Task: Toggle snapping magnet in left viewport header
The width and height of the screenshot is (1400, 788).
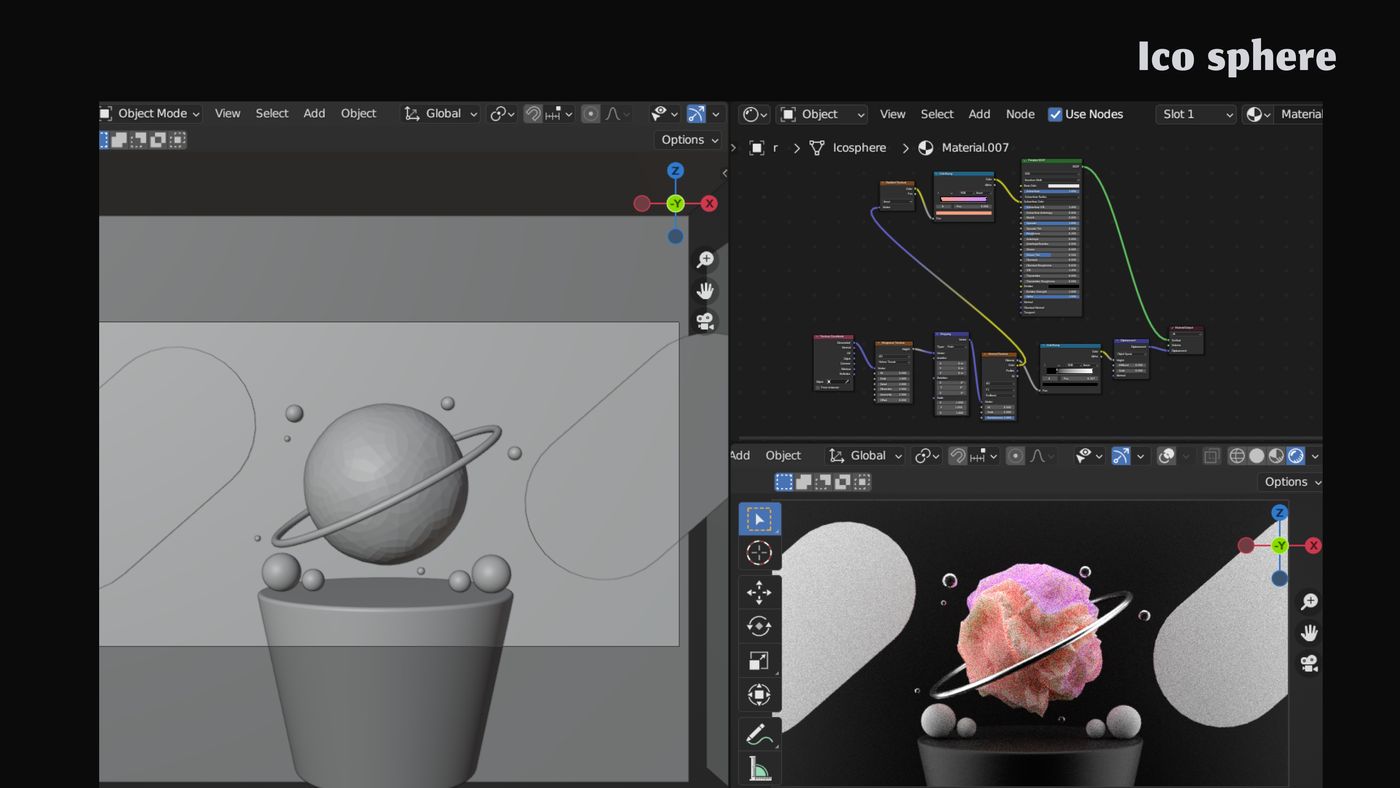Action: pyautogui.click(x=533, y=114)
